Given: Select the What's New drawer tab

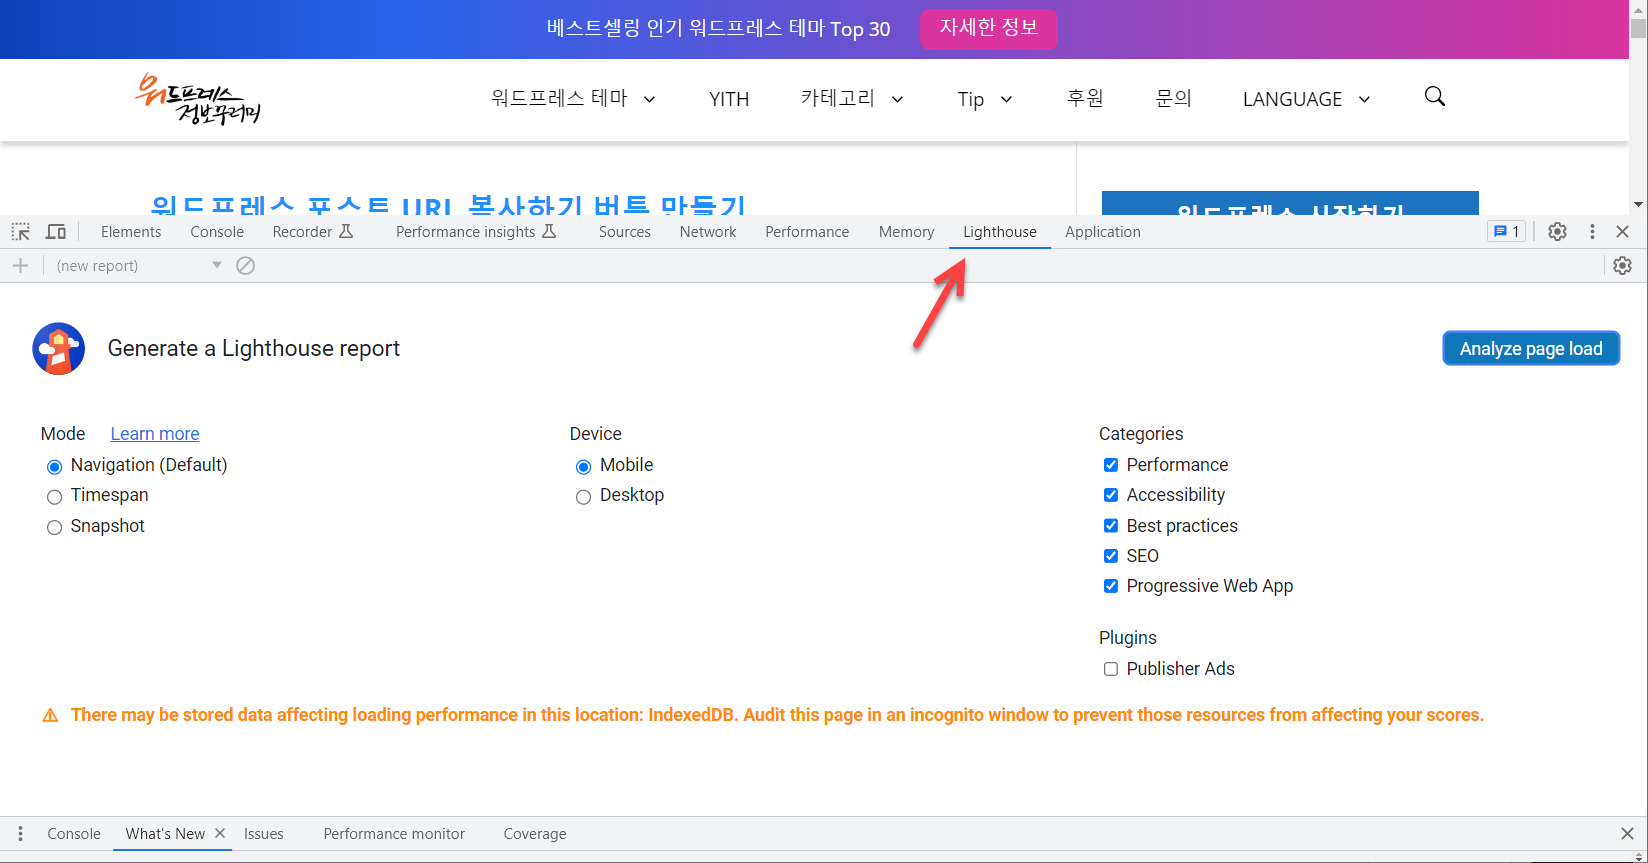Looking at the screenshot, I should pyautogui.click(x=165, y=834).
